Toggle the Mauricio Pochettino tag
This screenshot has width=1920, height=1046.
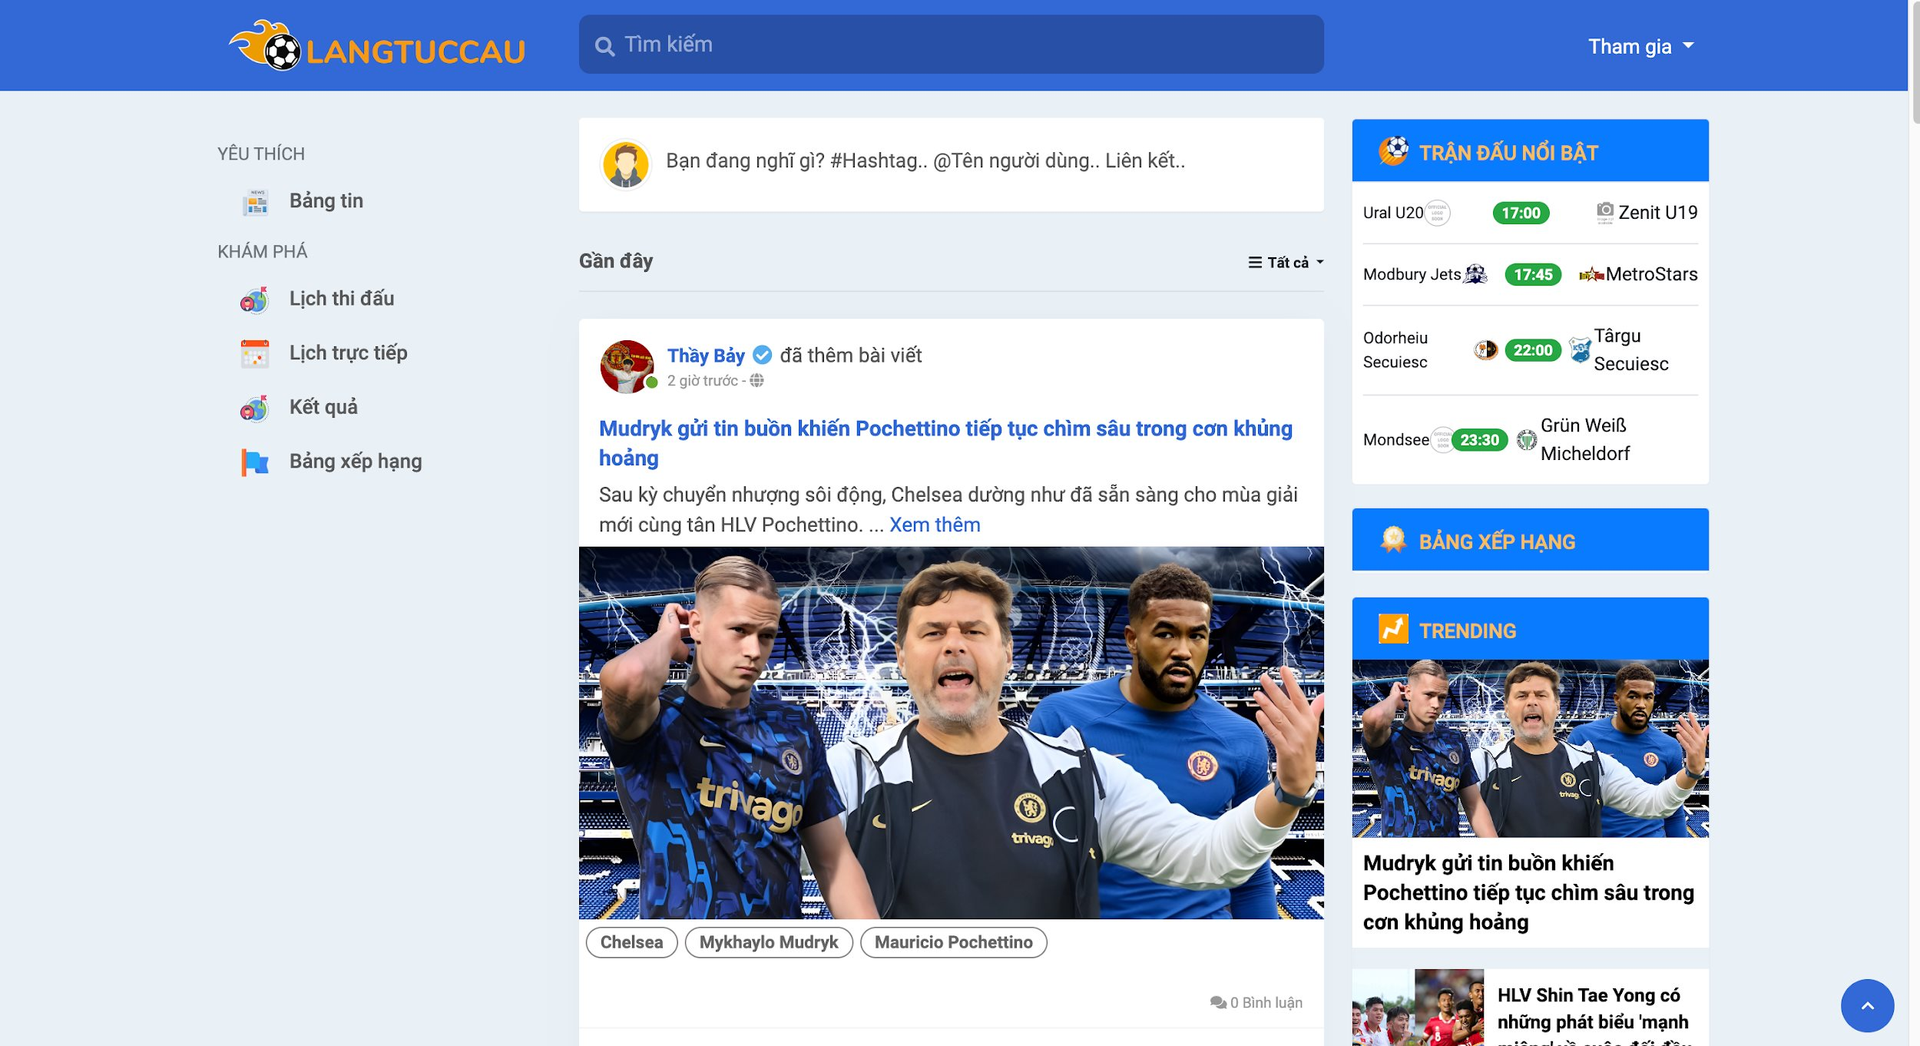coord(953,942)
